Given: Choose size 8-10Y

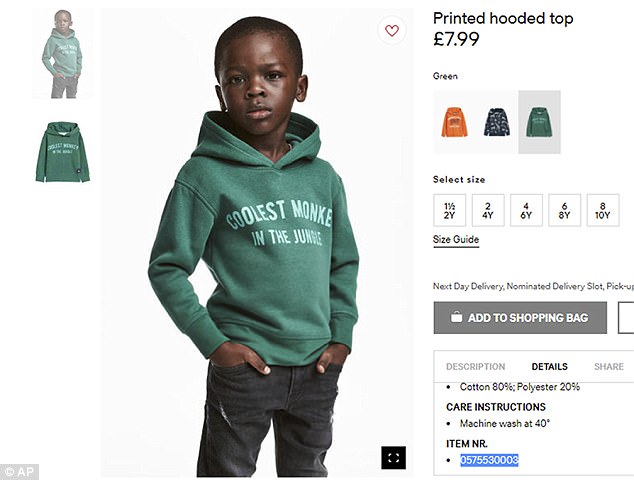Looking at the screenshot, I should [602, 210].
